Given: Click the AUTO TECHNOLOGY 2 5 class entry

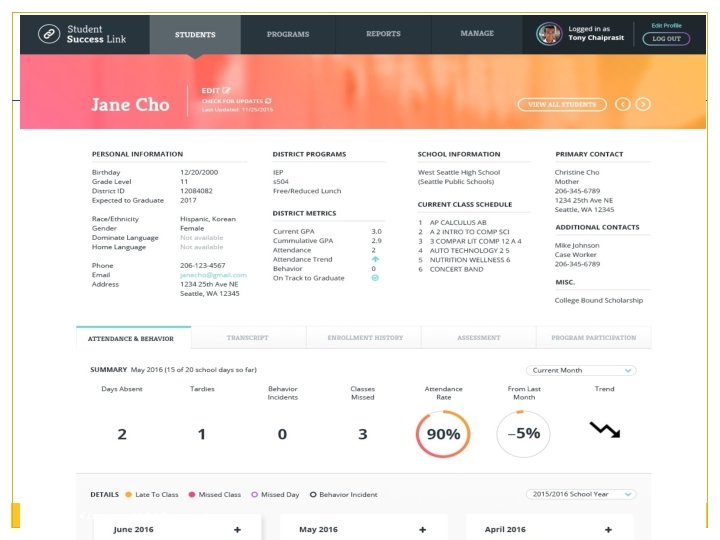Looking at the screenshot, I should [469, 250].
